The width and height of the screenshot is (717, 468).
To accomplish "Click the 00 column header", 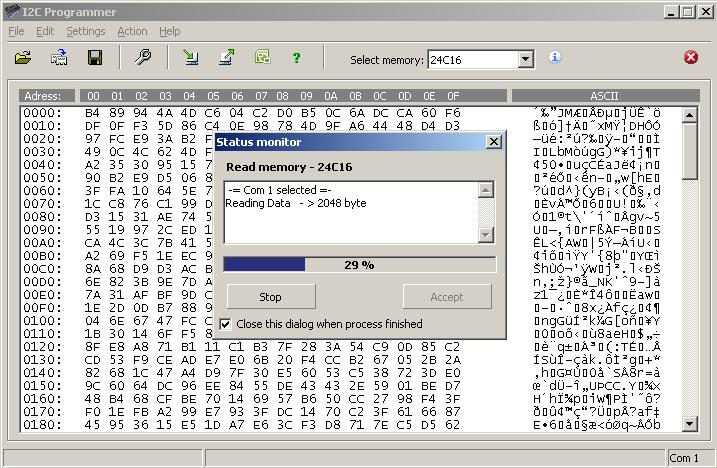I will pyautogui.click(x=93, y=96).
